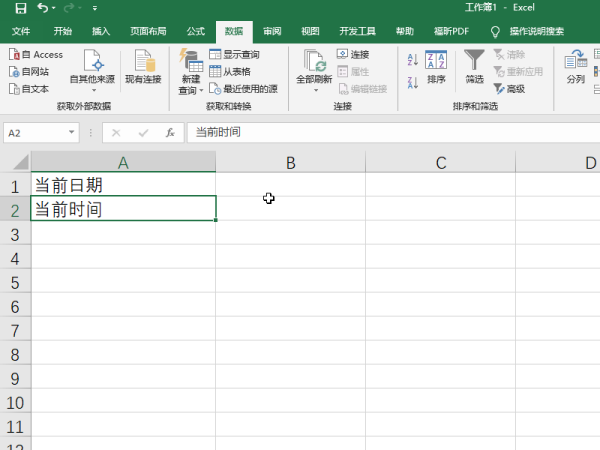This screenshot has width=600, height=450.
Task: Click the Select All corner triangle
Action: point(20,162)
